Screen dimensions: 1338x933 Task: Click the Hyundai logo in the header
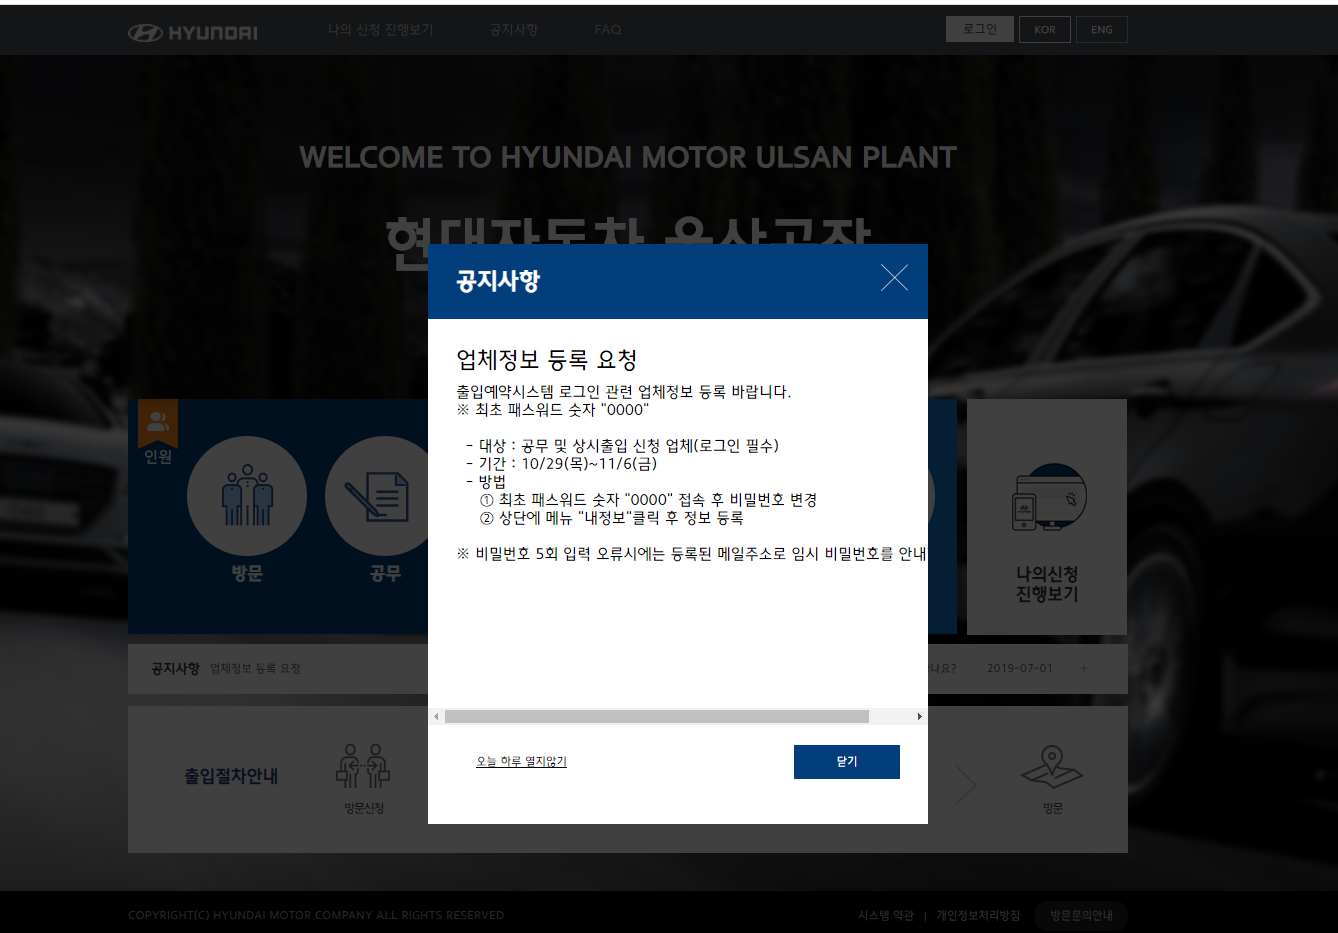click(x=193, y=33)
